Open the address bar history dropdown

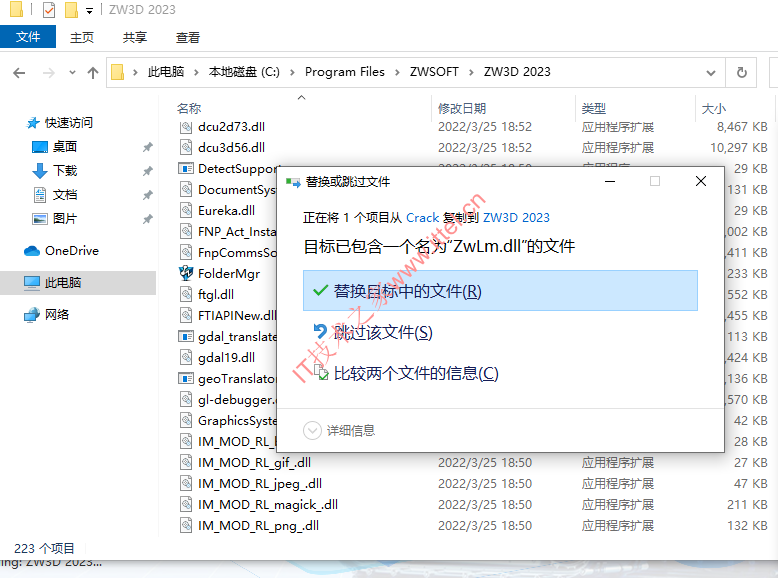(x=711, y=73)
